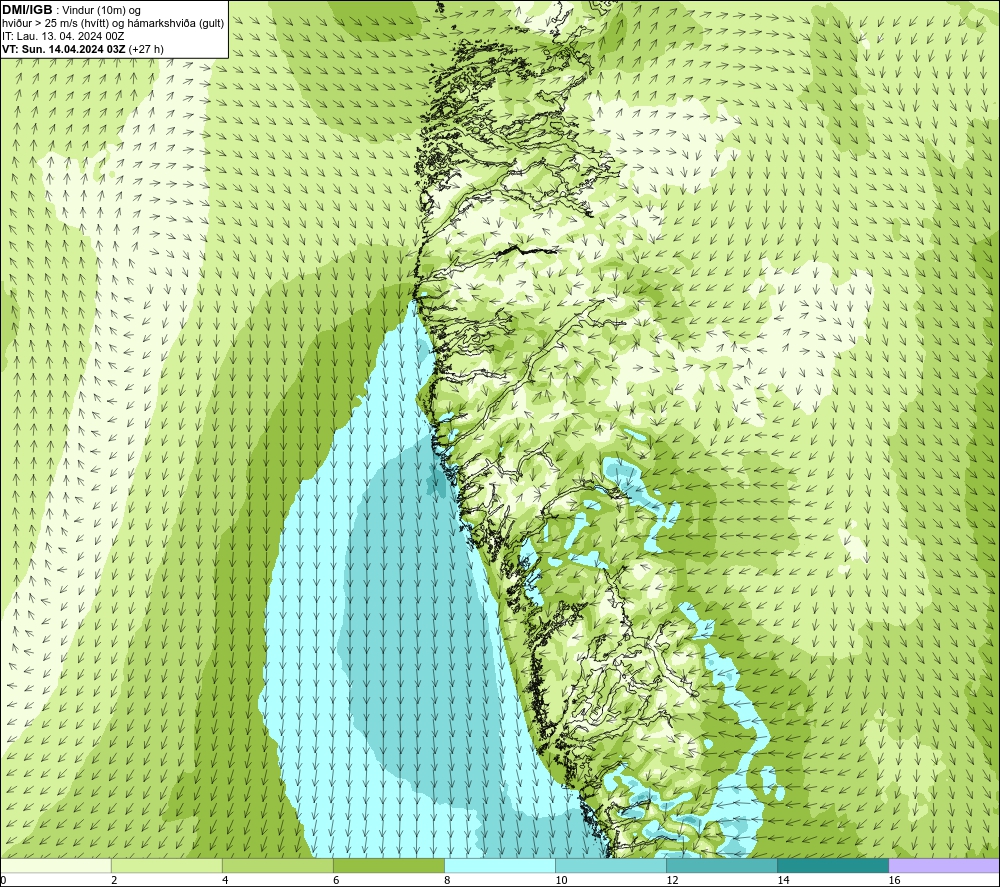
Task: Click the 6–8 m/s dark green swatch
Action: tap(388, 866)
